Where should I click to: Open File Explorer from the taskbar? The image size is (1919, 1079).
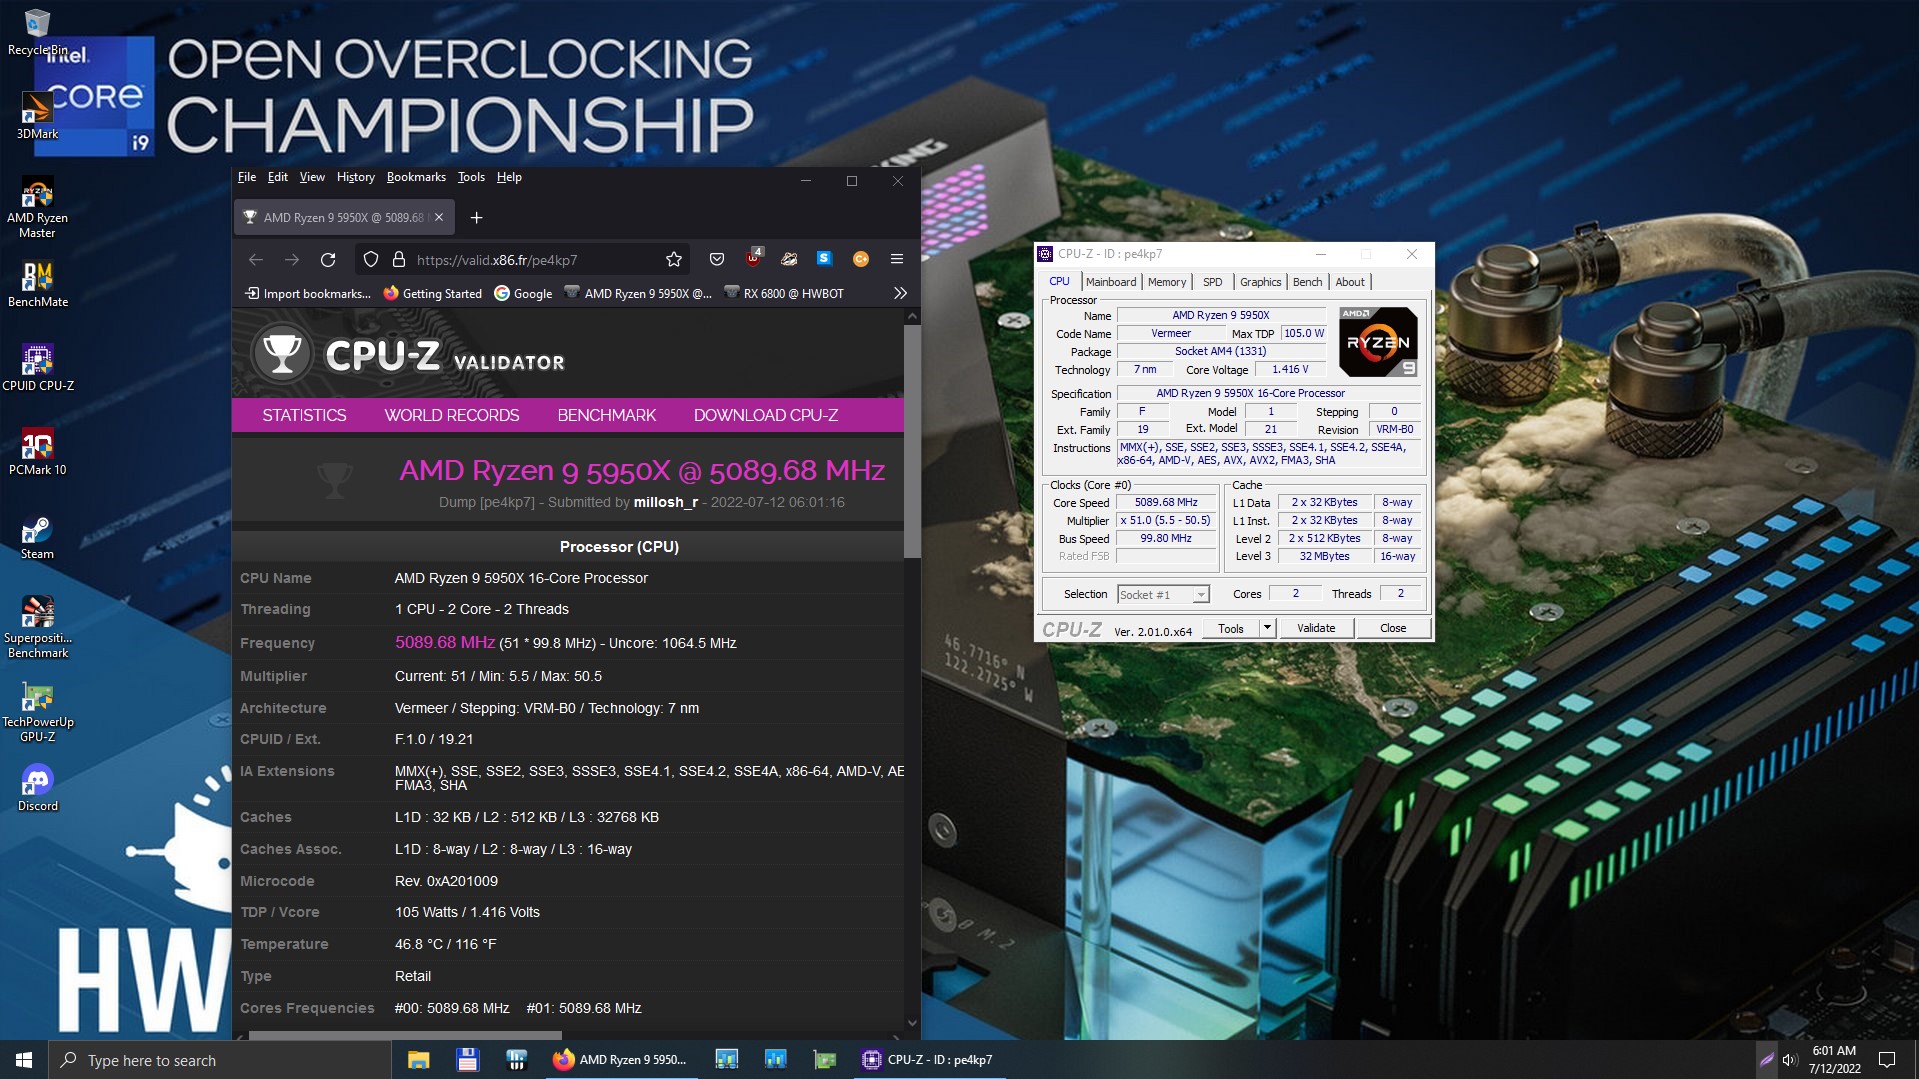418,1060
